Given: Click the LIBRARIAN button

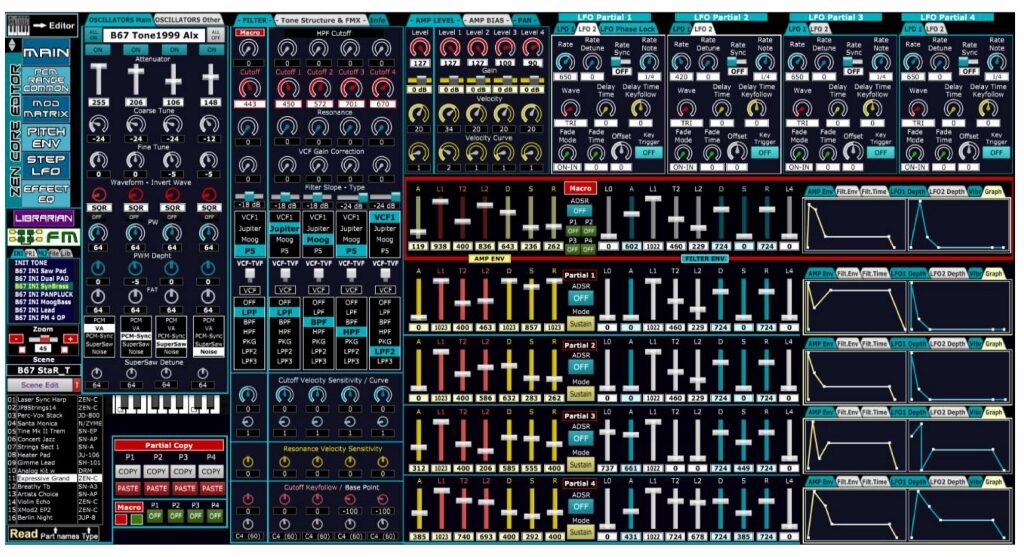Looking at the screenshot, I should coord(43,218).
